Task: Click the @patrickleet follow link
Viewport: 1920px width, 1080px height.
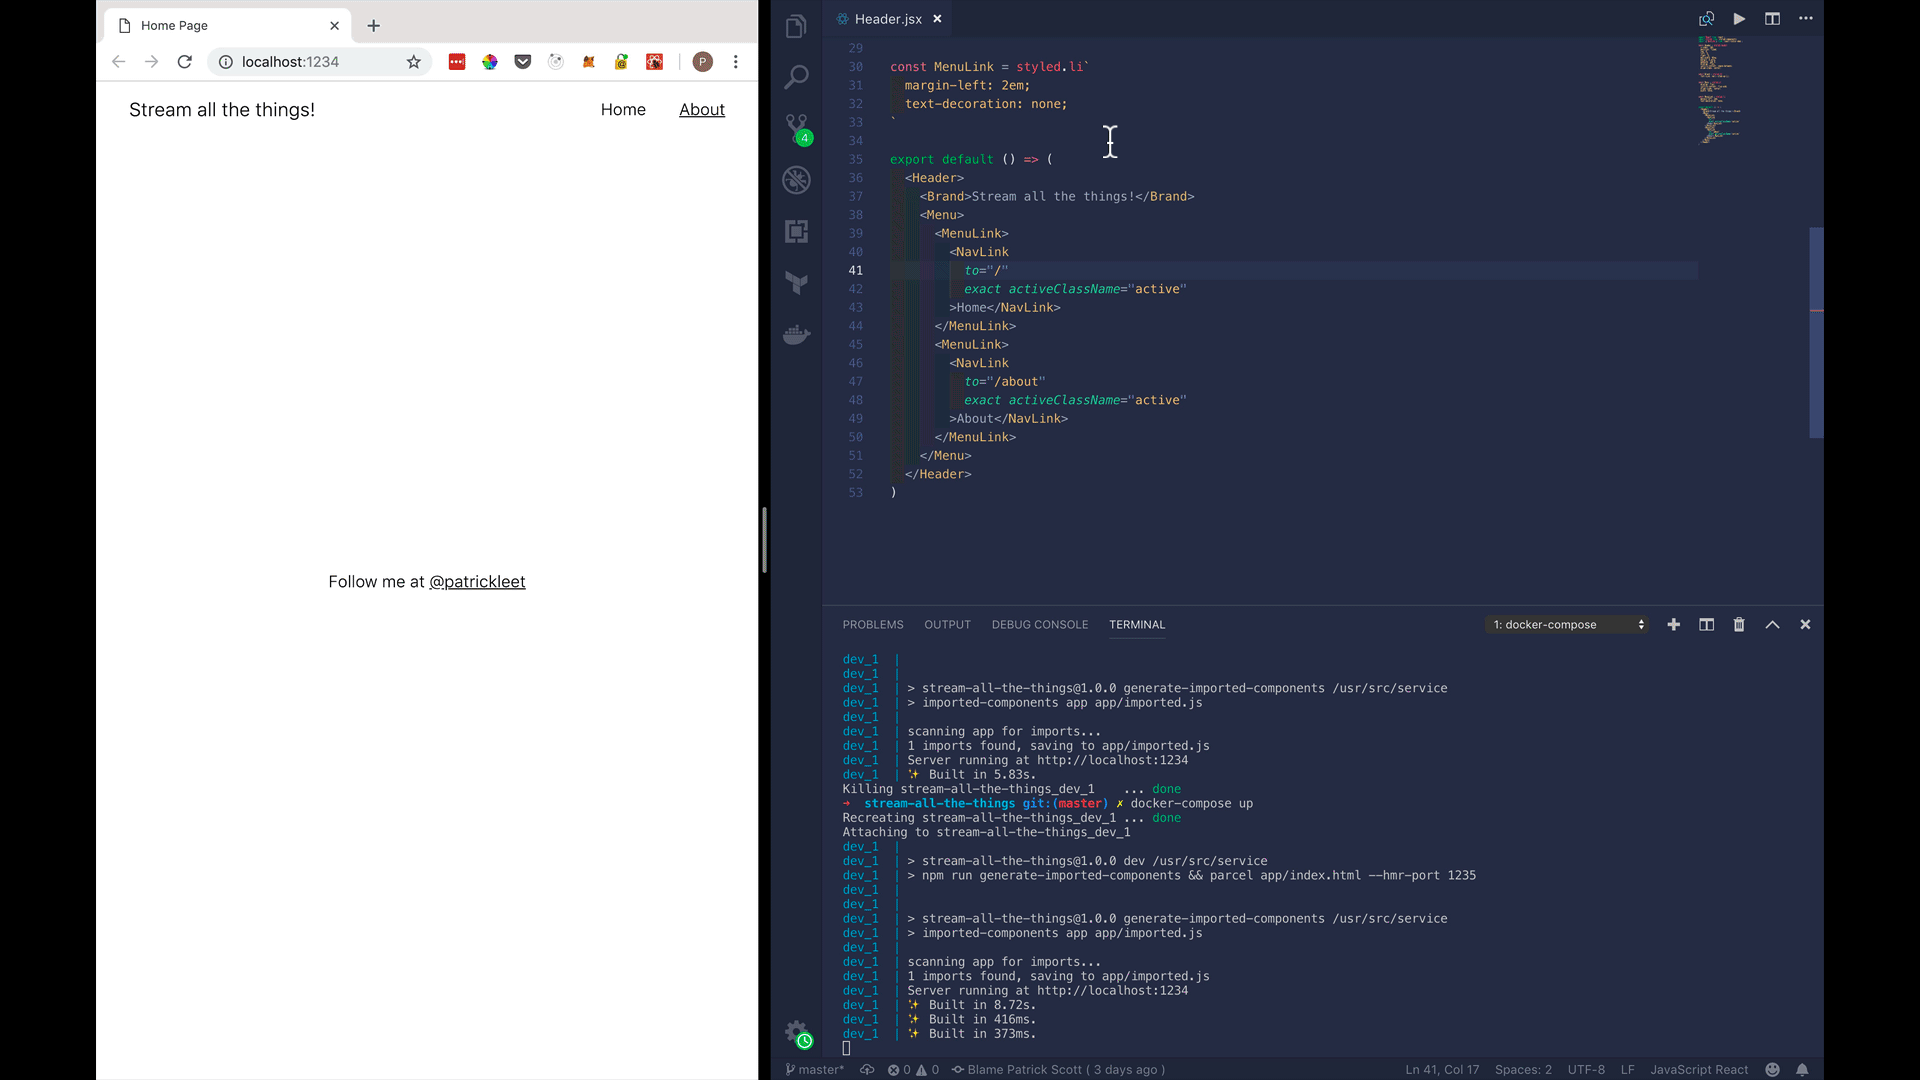Action: pos(477,582)
